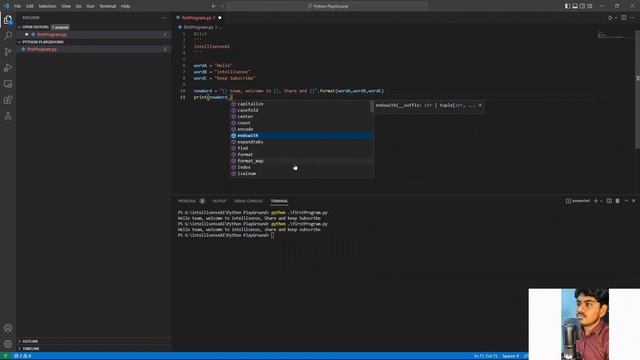640x360 pixels.
Task: Open the Manage gear icon
Action: (x=8, y=344)
